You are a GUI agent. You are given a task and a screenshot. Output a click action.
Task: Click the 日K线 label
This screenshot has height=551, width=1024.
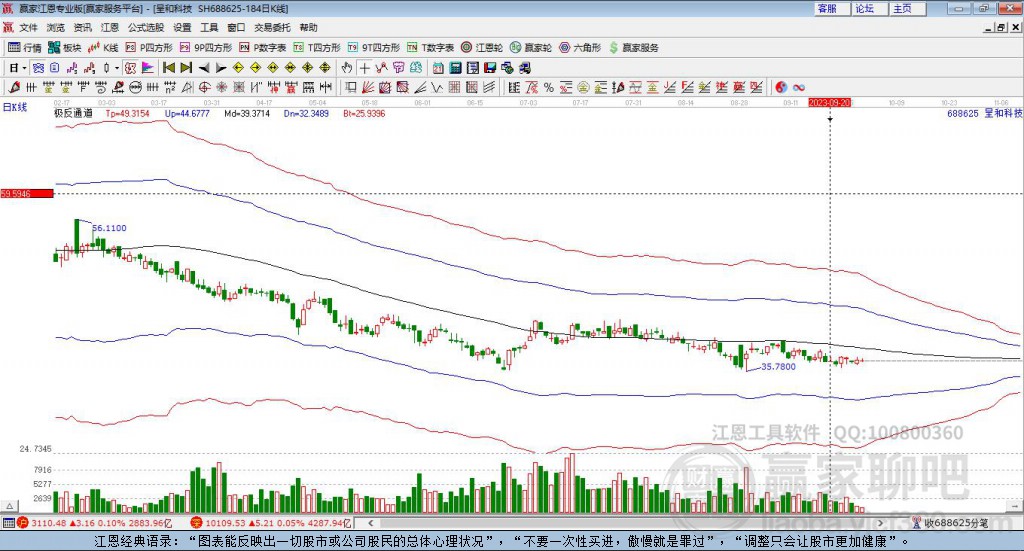tap(15, 108)
